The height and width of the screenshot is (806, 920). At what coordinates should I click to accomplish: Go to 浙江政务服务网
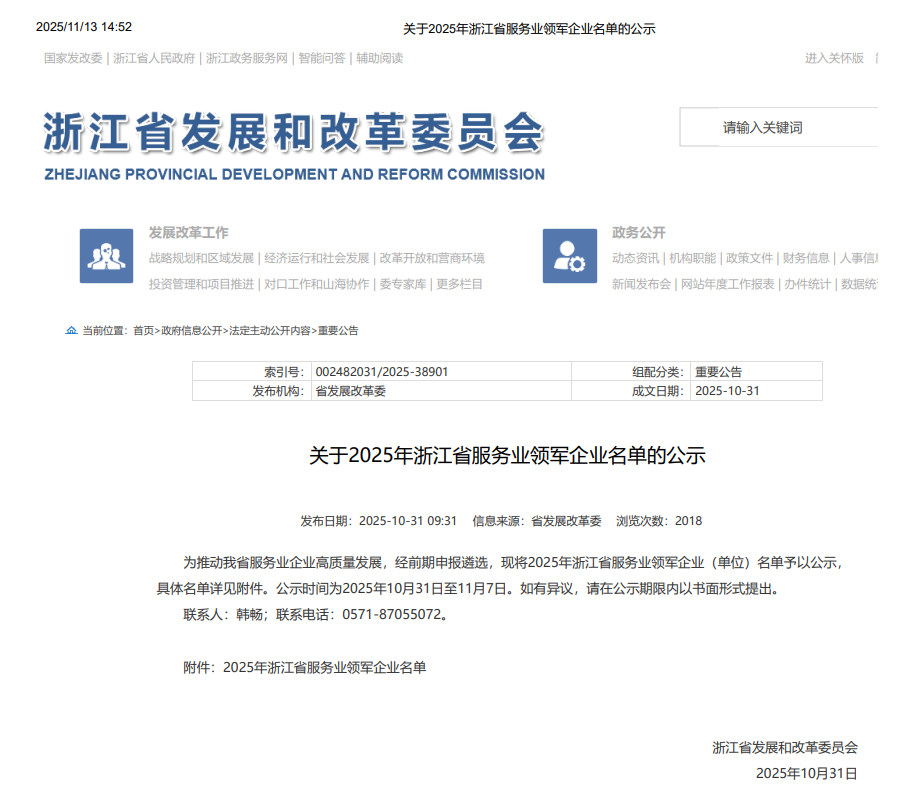(x=246, y=58)
